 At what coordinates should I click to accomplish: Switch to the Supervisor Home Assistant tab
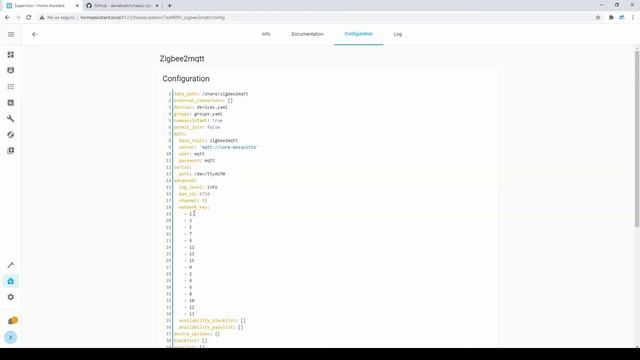pos(42,6)
